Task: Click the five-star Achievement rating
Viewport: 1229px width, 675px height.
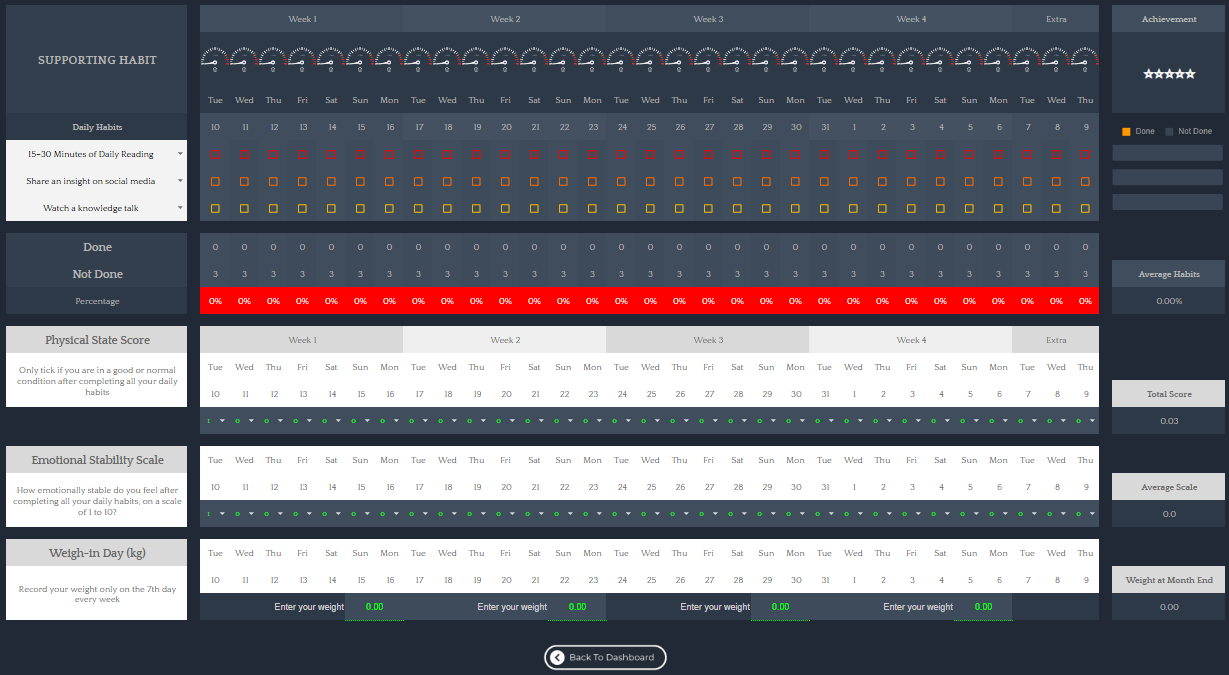Action: tap(1169, 74)
